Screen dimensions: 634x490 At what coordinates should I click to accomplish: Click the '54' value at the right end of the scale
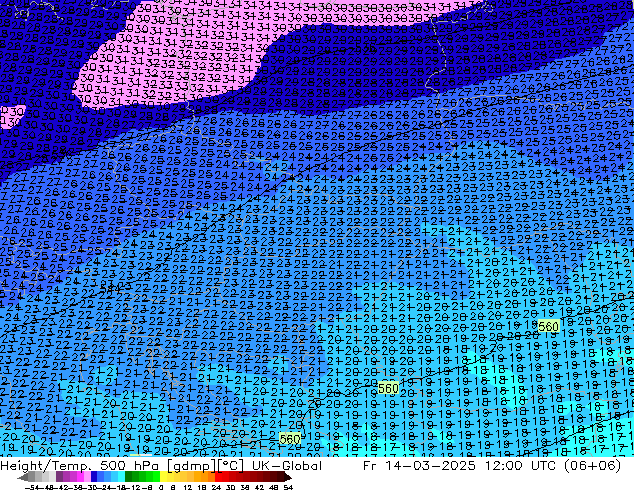[x=288, y=487]
